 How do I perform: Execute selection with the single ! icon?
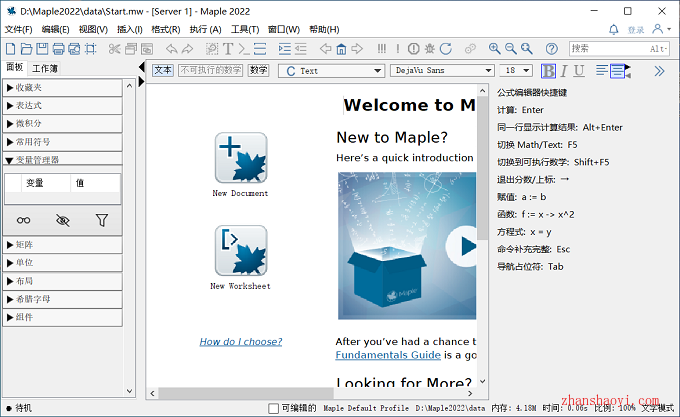(x=398, y=49)
